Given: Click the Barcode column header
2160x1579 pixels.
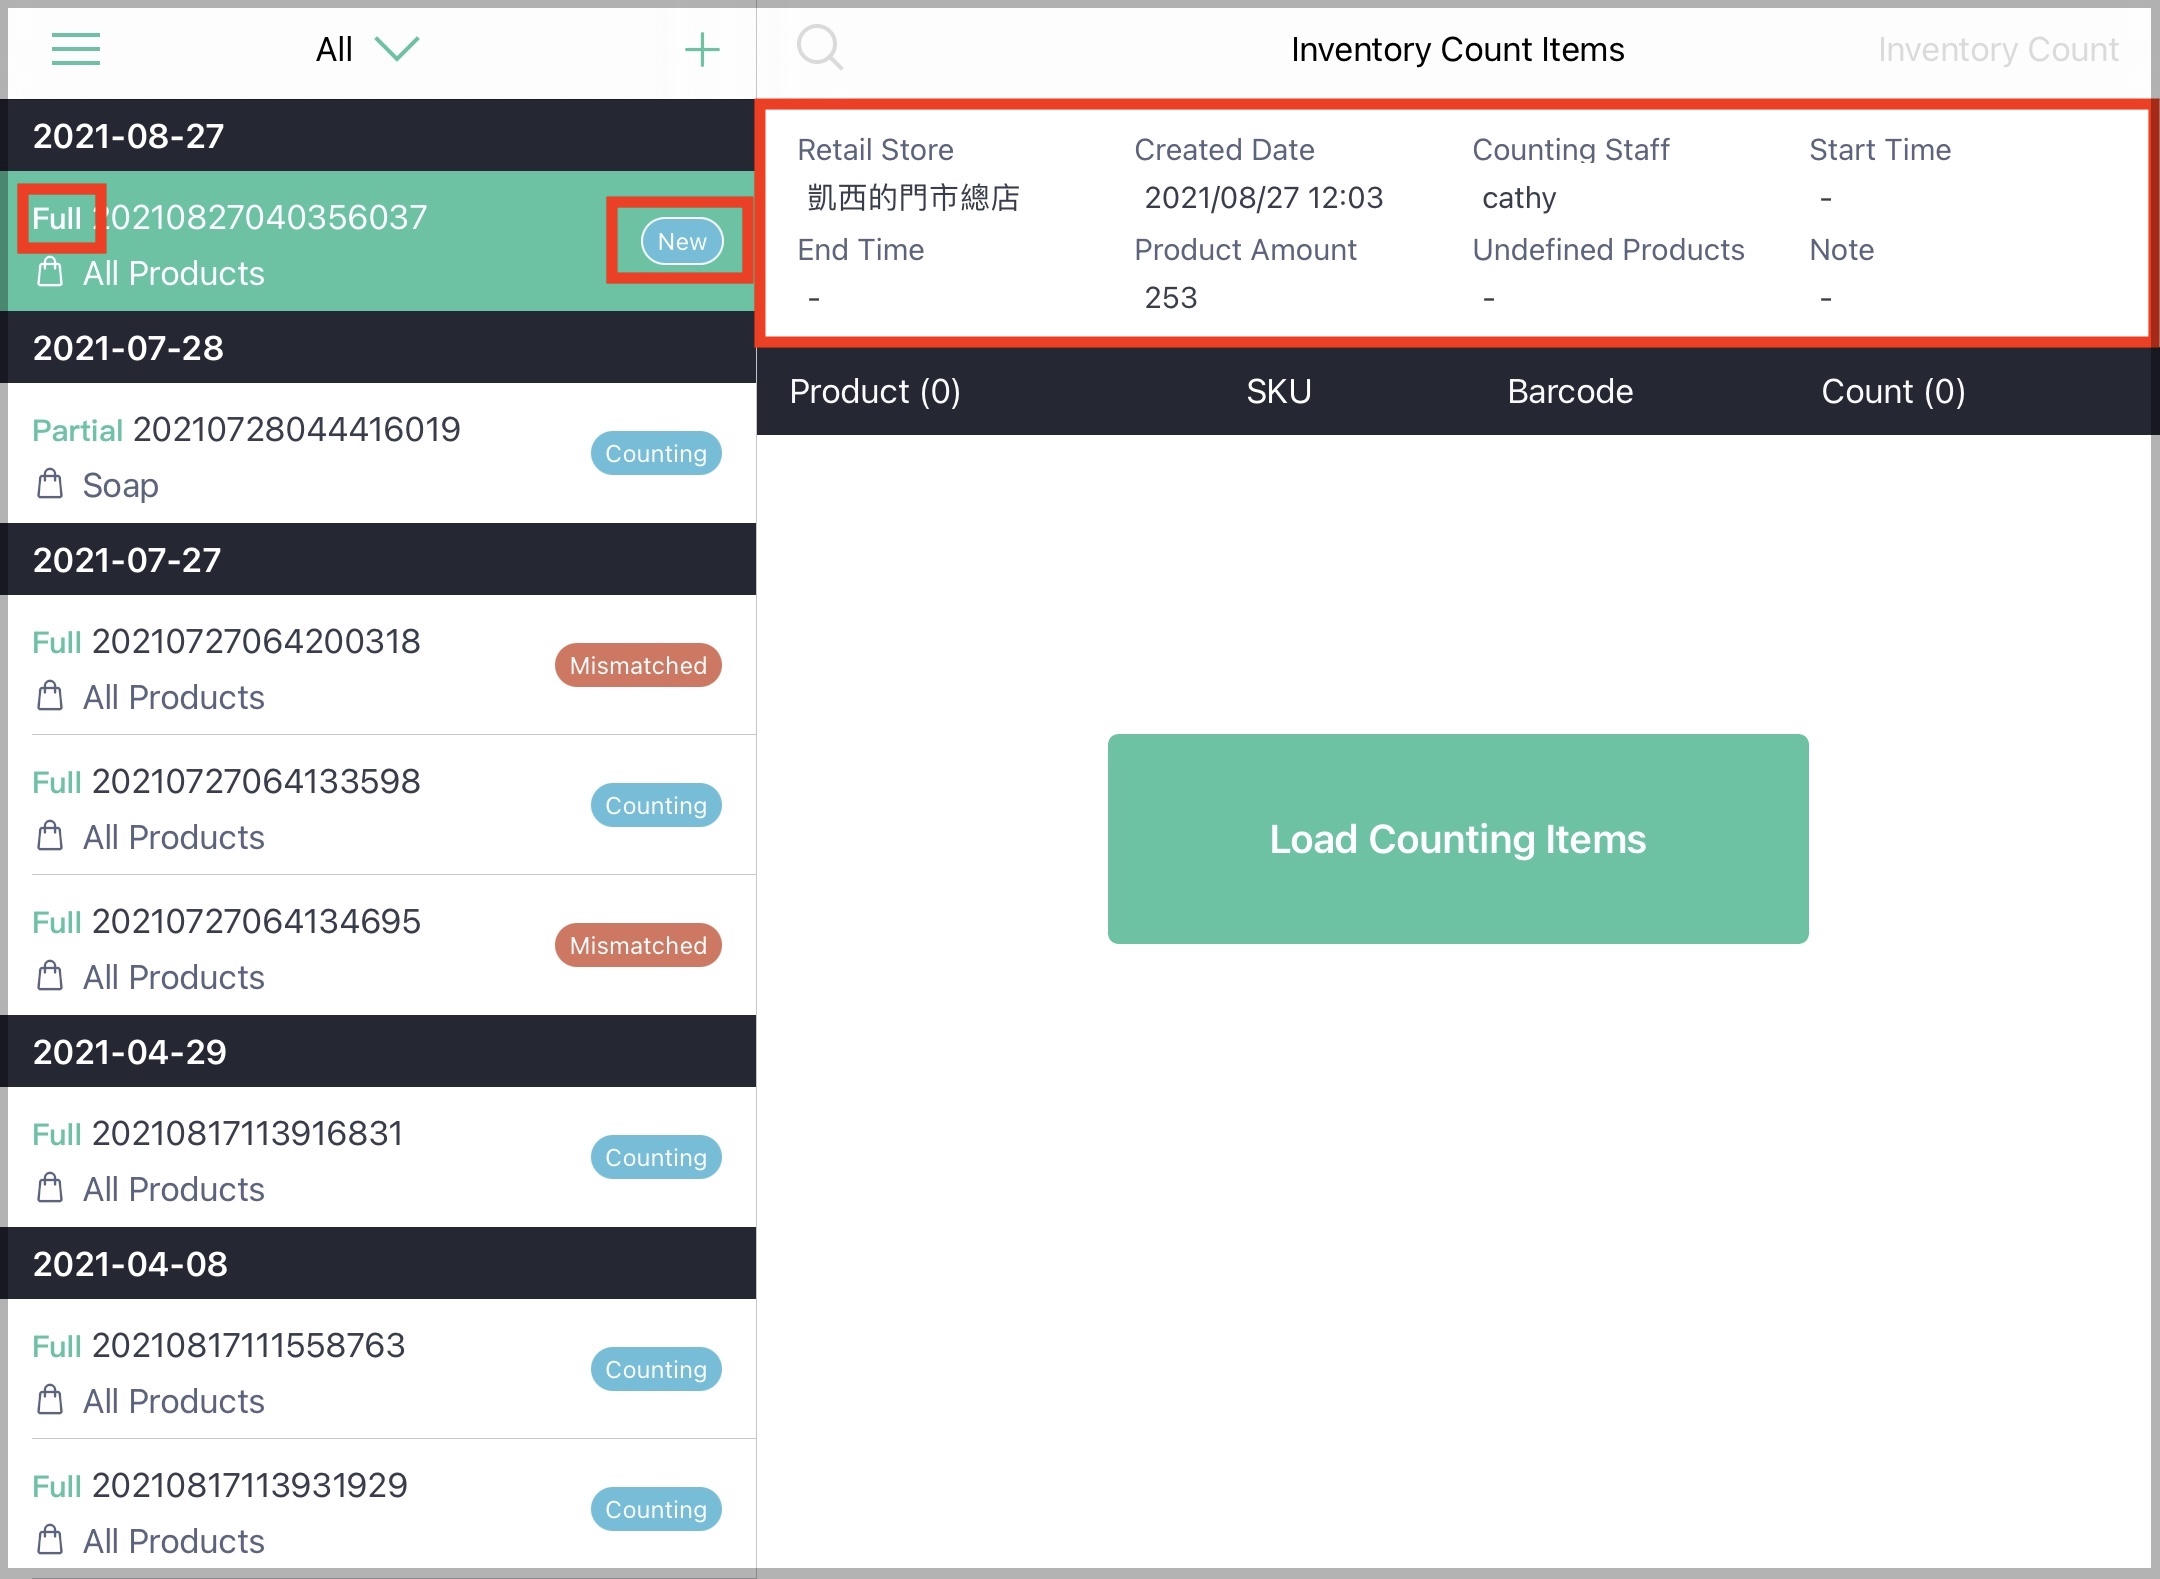Looking at the screenshot, I should (x=1570, y=391).
